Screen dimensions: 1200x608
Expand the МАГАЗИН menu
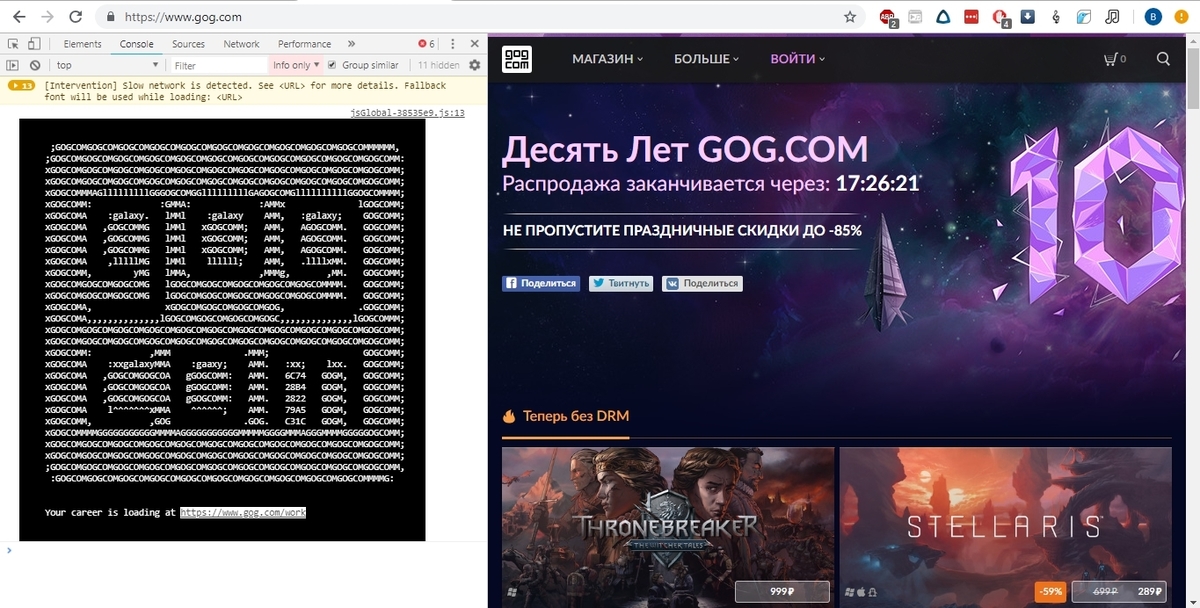coord(607,59)
